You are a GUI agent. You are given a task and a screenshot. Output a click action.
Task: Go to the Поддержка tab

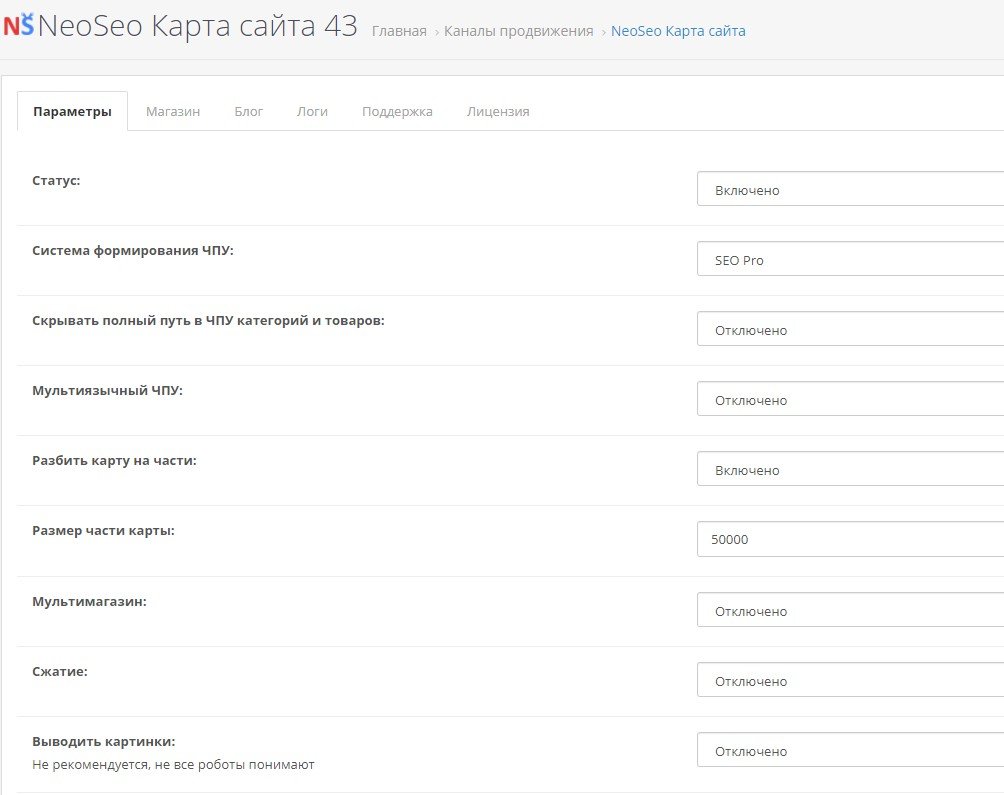[397, 111]
